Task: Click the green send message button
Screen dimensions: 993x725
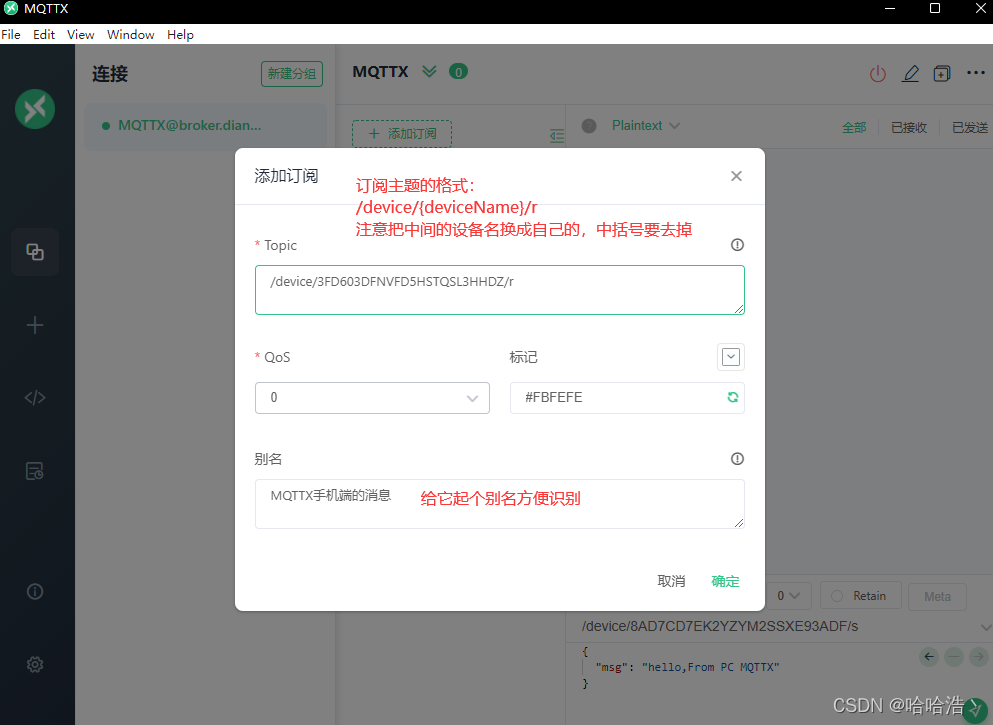Action: (x=976, y=710)
